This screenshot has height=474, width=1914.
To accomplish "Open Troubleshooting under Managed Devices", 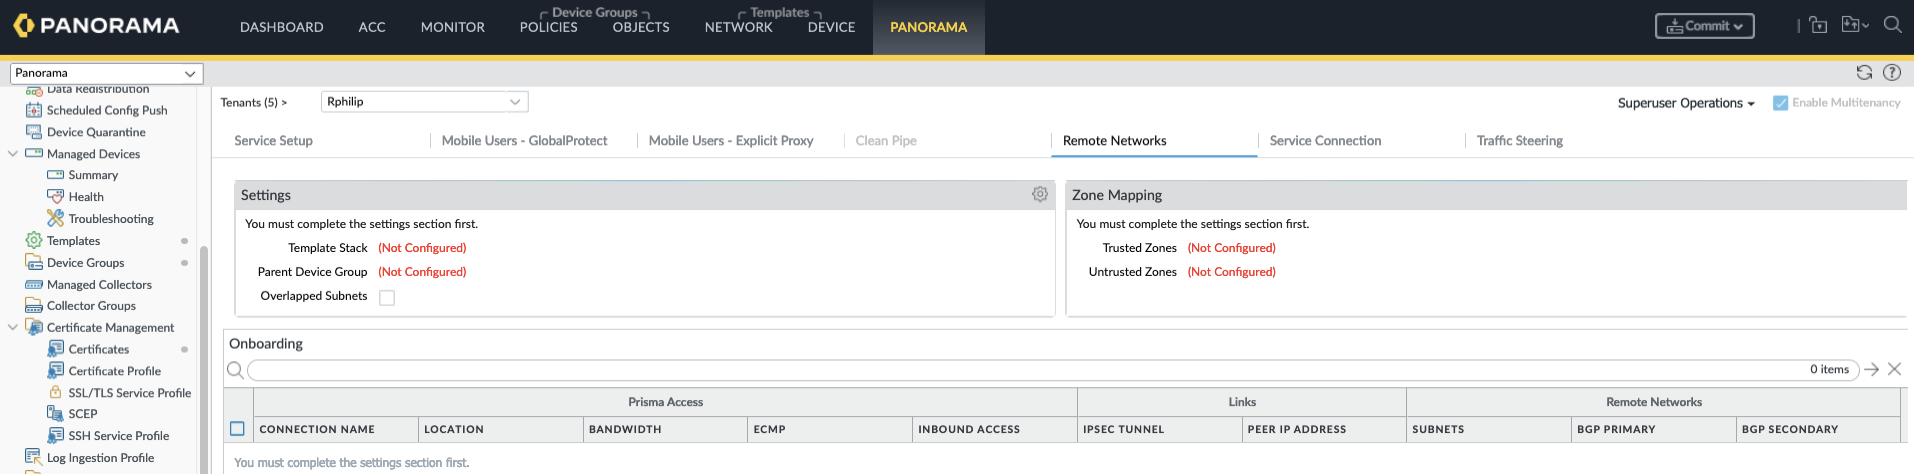I will pyautogui.click(x=110, y=219).
